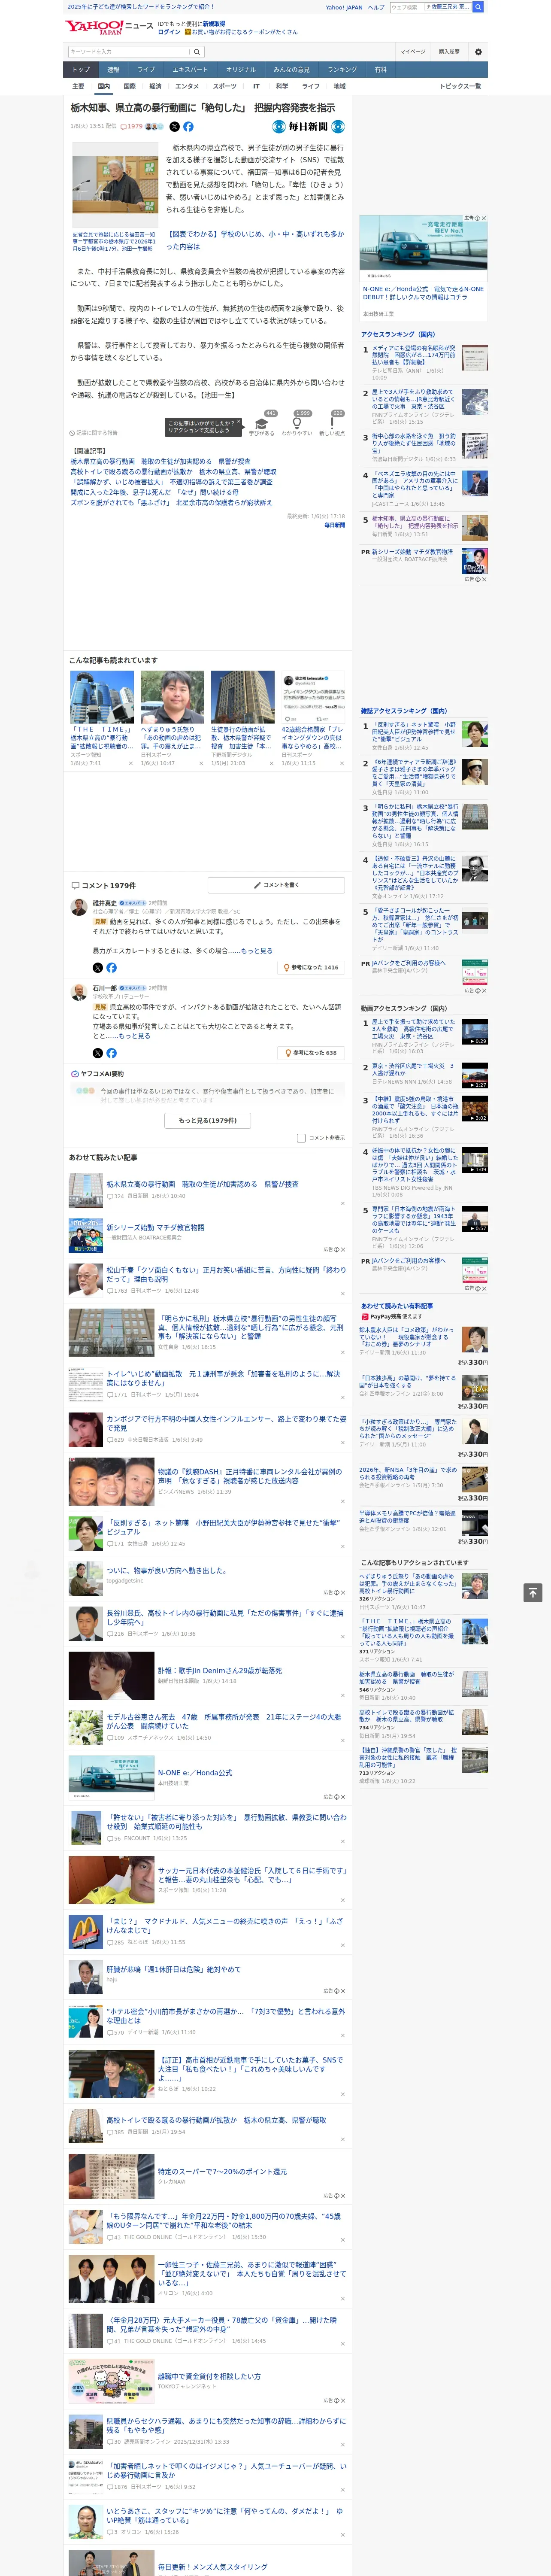Open the Yahoo! JAPAN logo homepage
Image resolution: width=551 pixels, height=2576 pixels.
(95, 27)
